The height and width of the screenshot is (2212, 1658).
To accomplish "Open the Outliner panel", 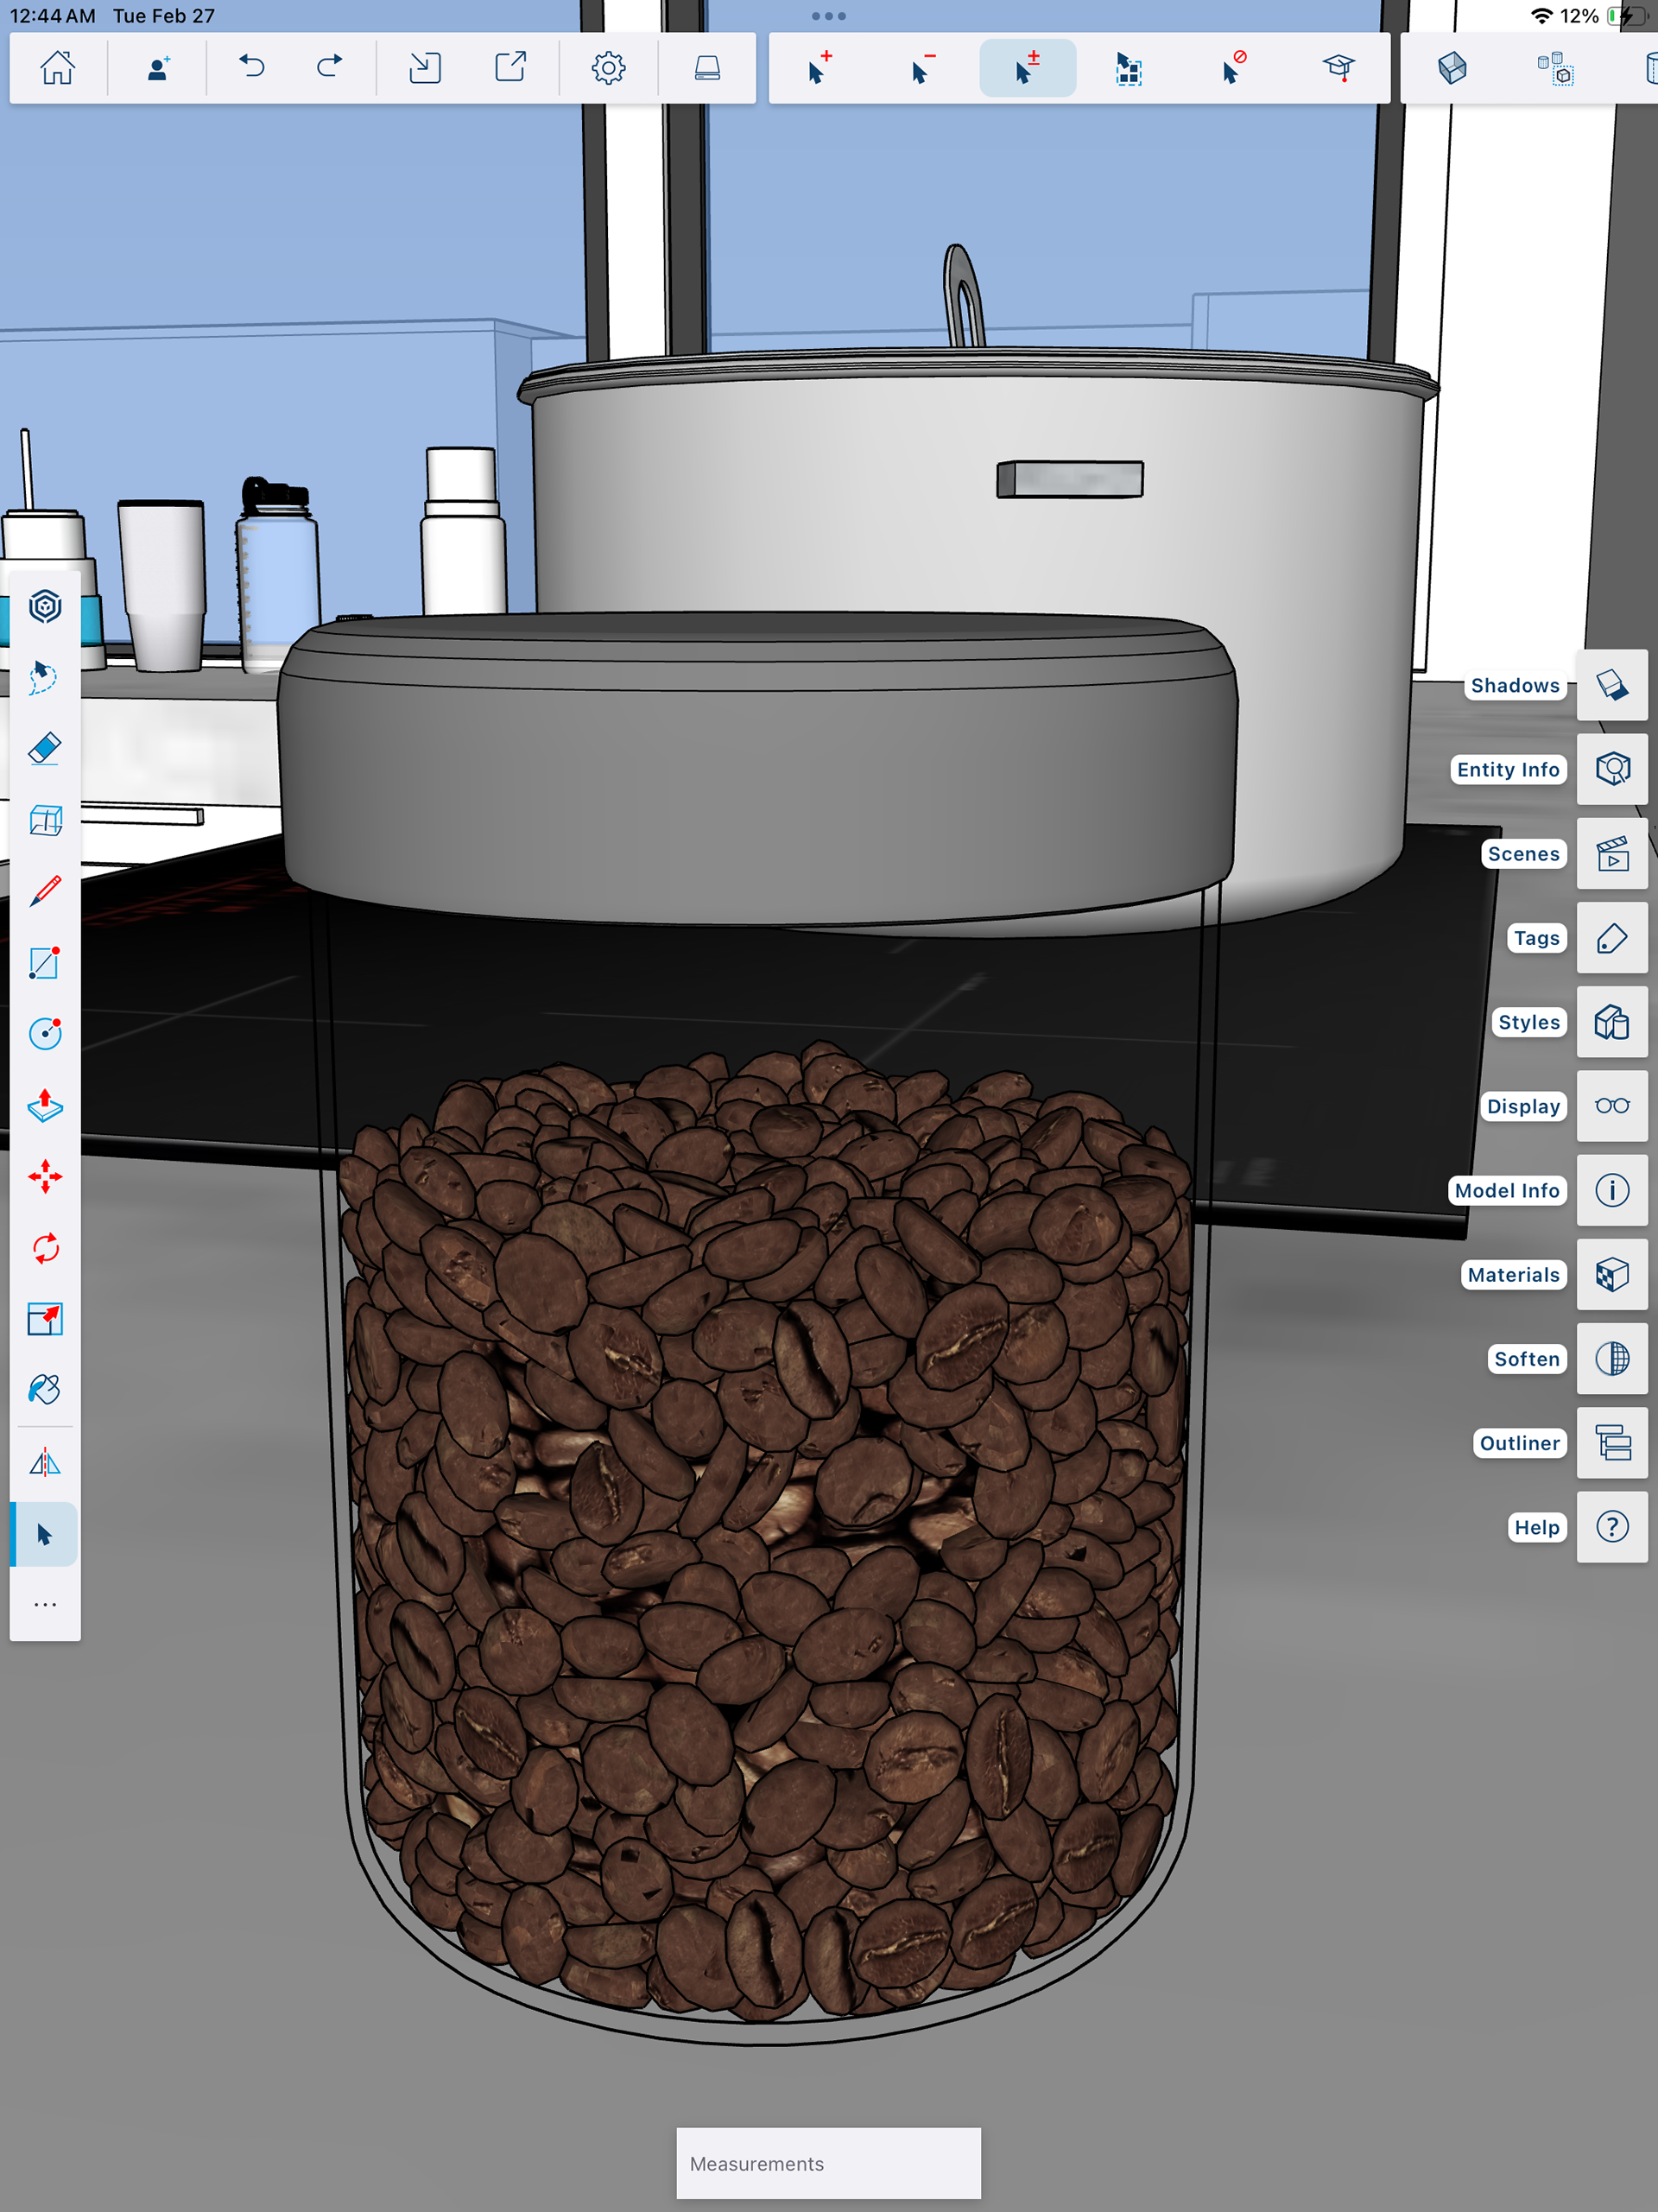I will point(1611,1442).
